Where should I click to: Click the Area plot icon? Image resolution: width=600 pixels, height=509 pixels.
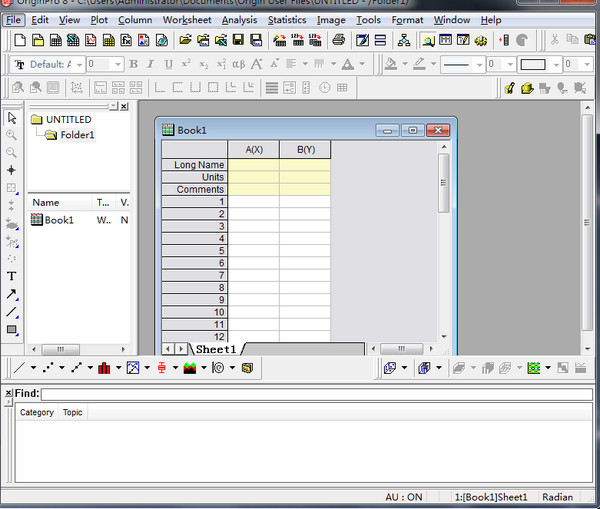coord(190,368)
